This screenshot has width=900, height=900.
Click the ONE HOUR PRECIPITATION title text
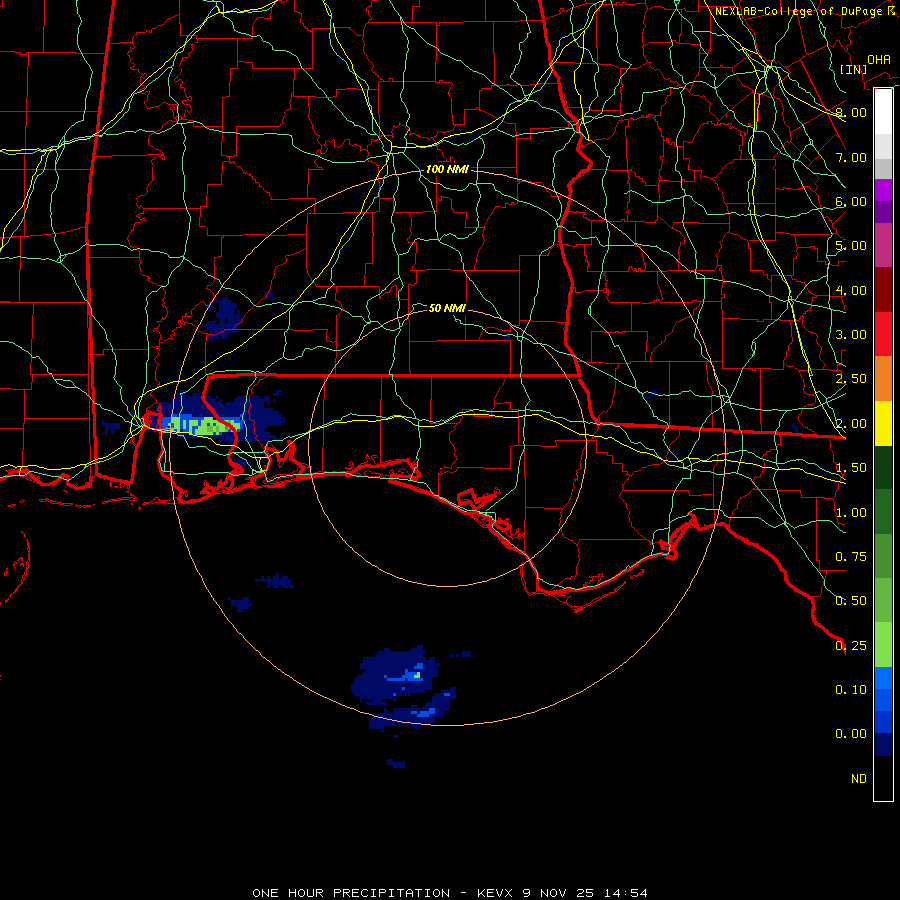(351, 893)
